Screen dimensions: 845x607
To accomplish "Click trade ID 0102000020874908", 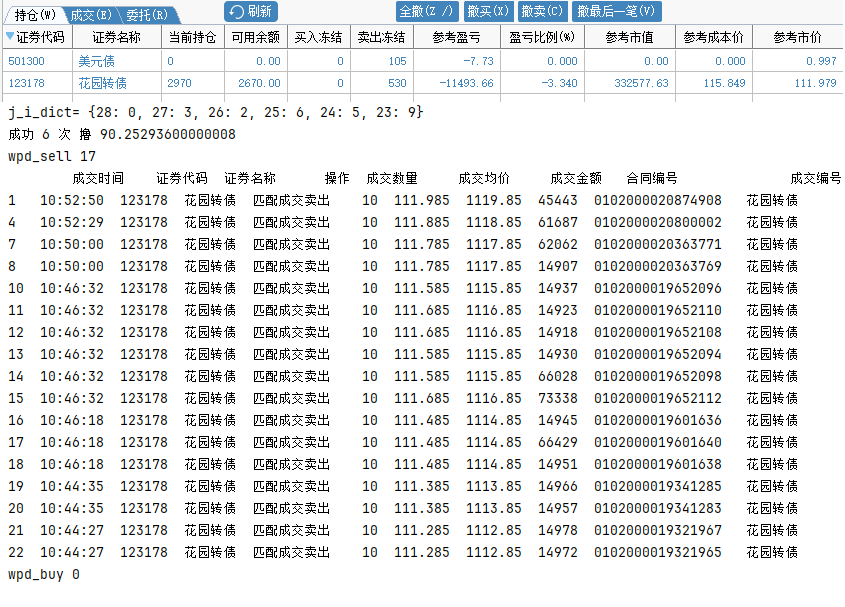I will click(x=657, y=201).
